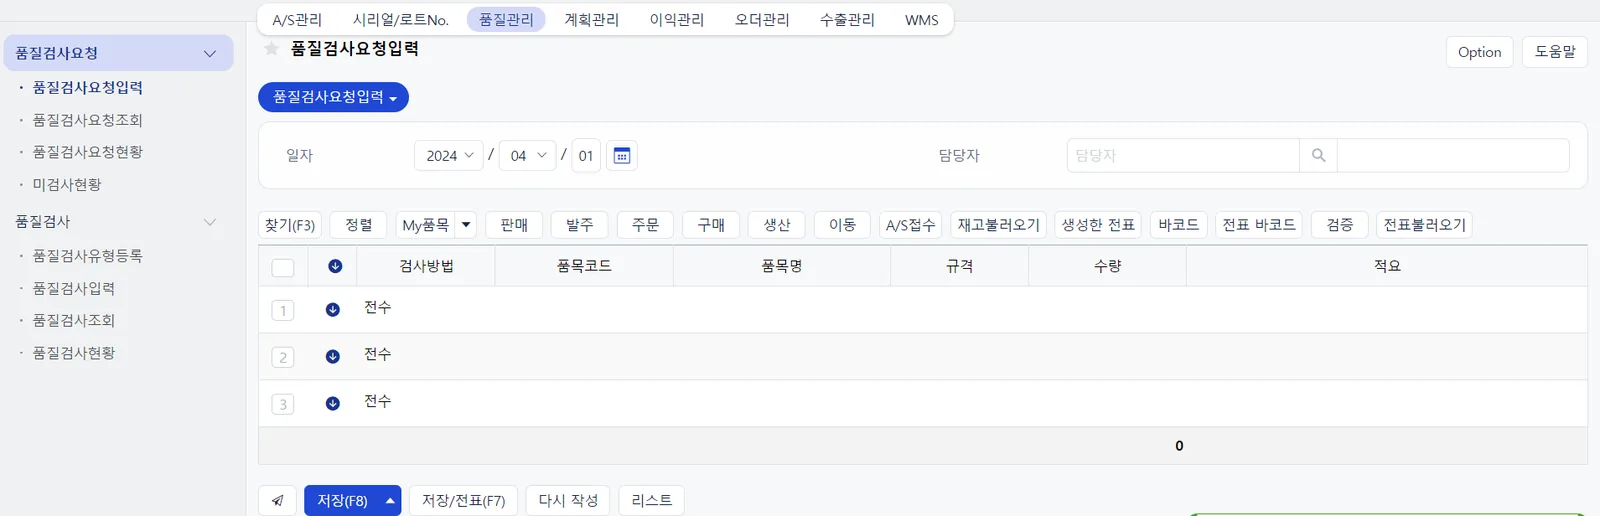The height and width of the screenshot is (516, 1600).
Task: Switch to the 계획관리 tab
Action: pos(592,20)
